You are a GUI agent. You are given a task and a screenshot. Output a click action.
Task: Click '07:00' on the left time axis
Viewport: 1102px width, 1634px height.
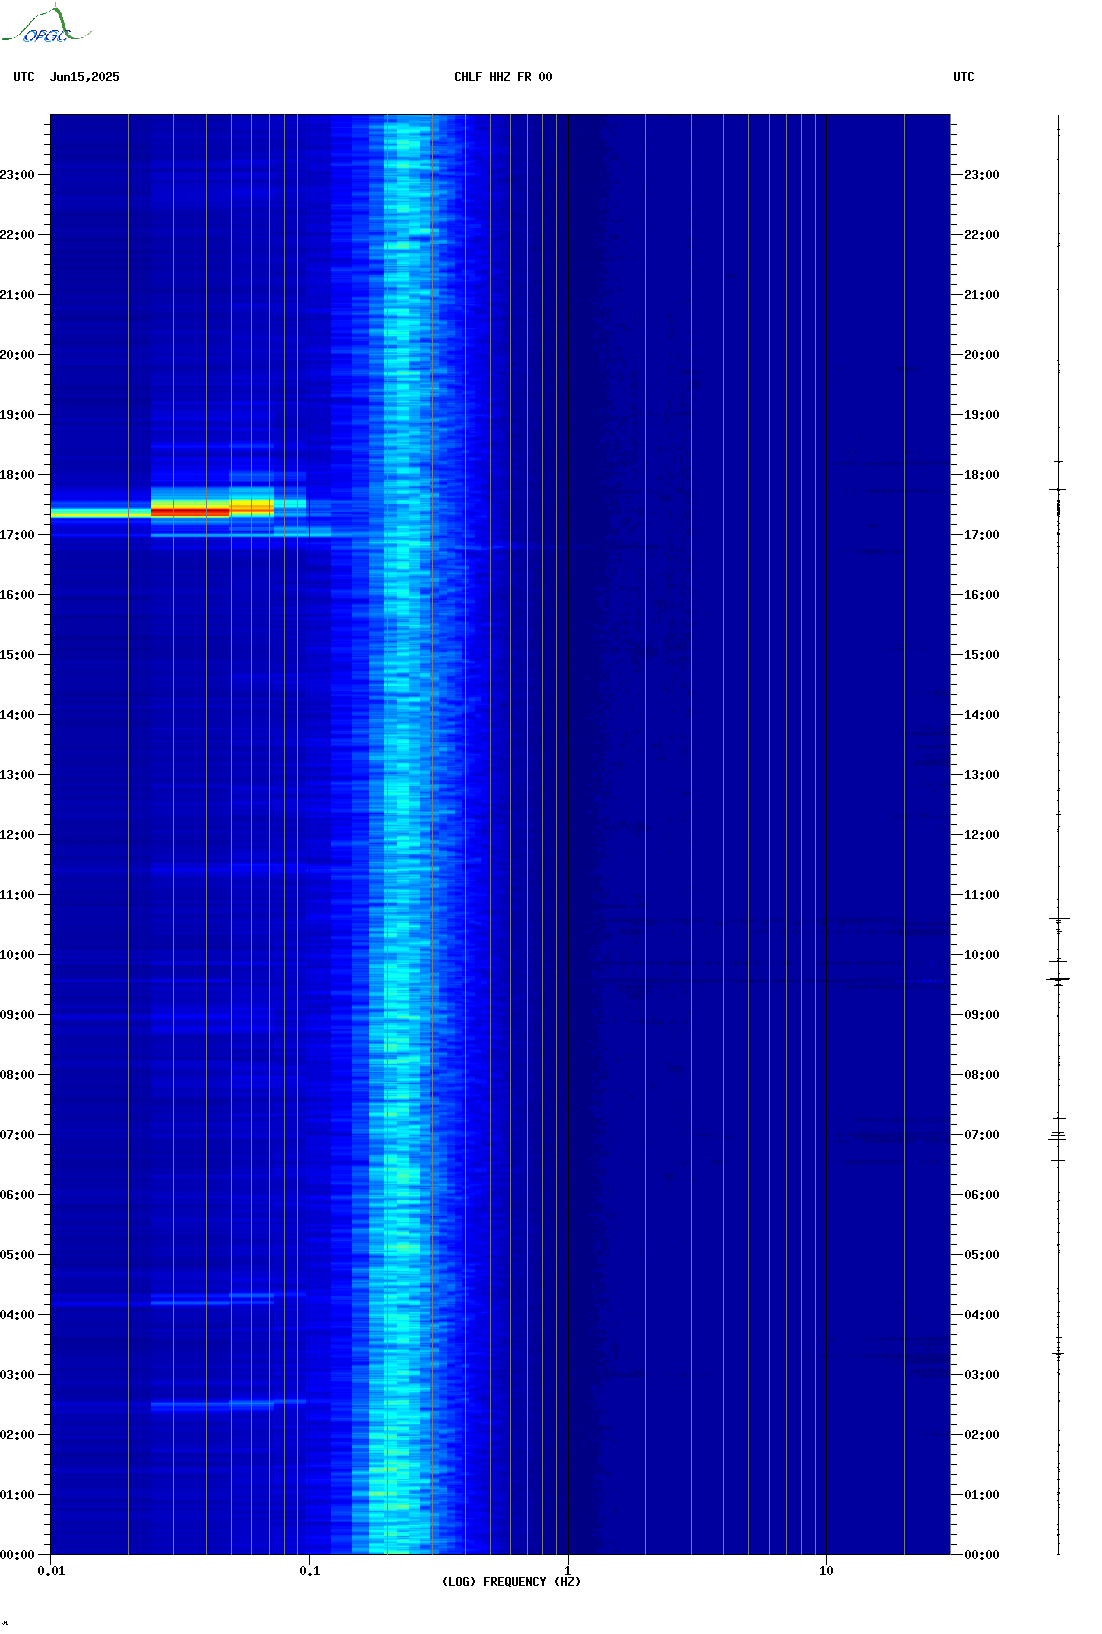pos(17,1135)
